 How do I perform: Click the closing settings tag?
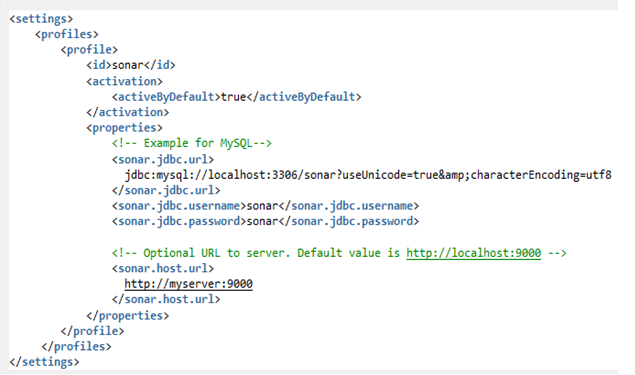tap(44, 362)
